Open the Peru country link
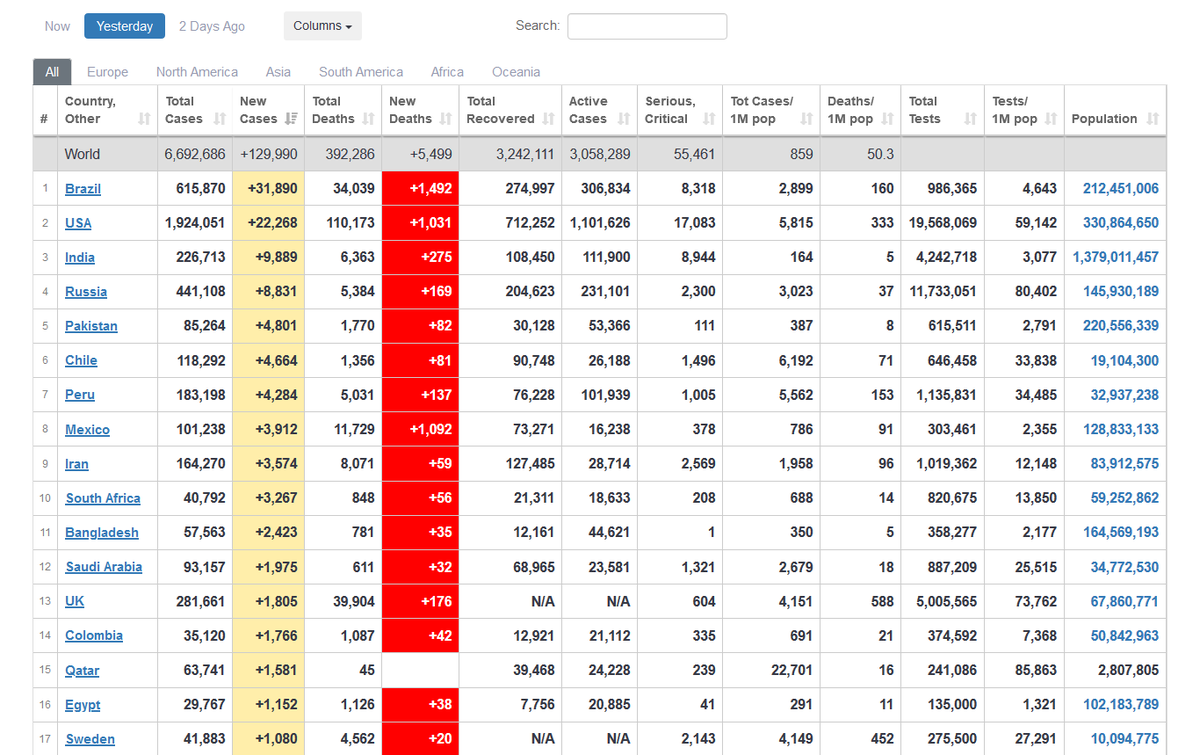This screenshot has height=755, width=1200. 80,395
